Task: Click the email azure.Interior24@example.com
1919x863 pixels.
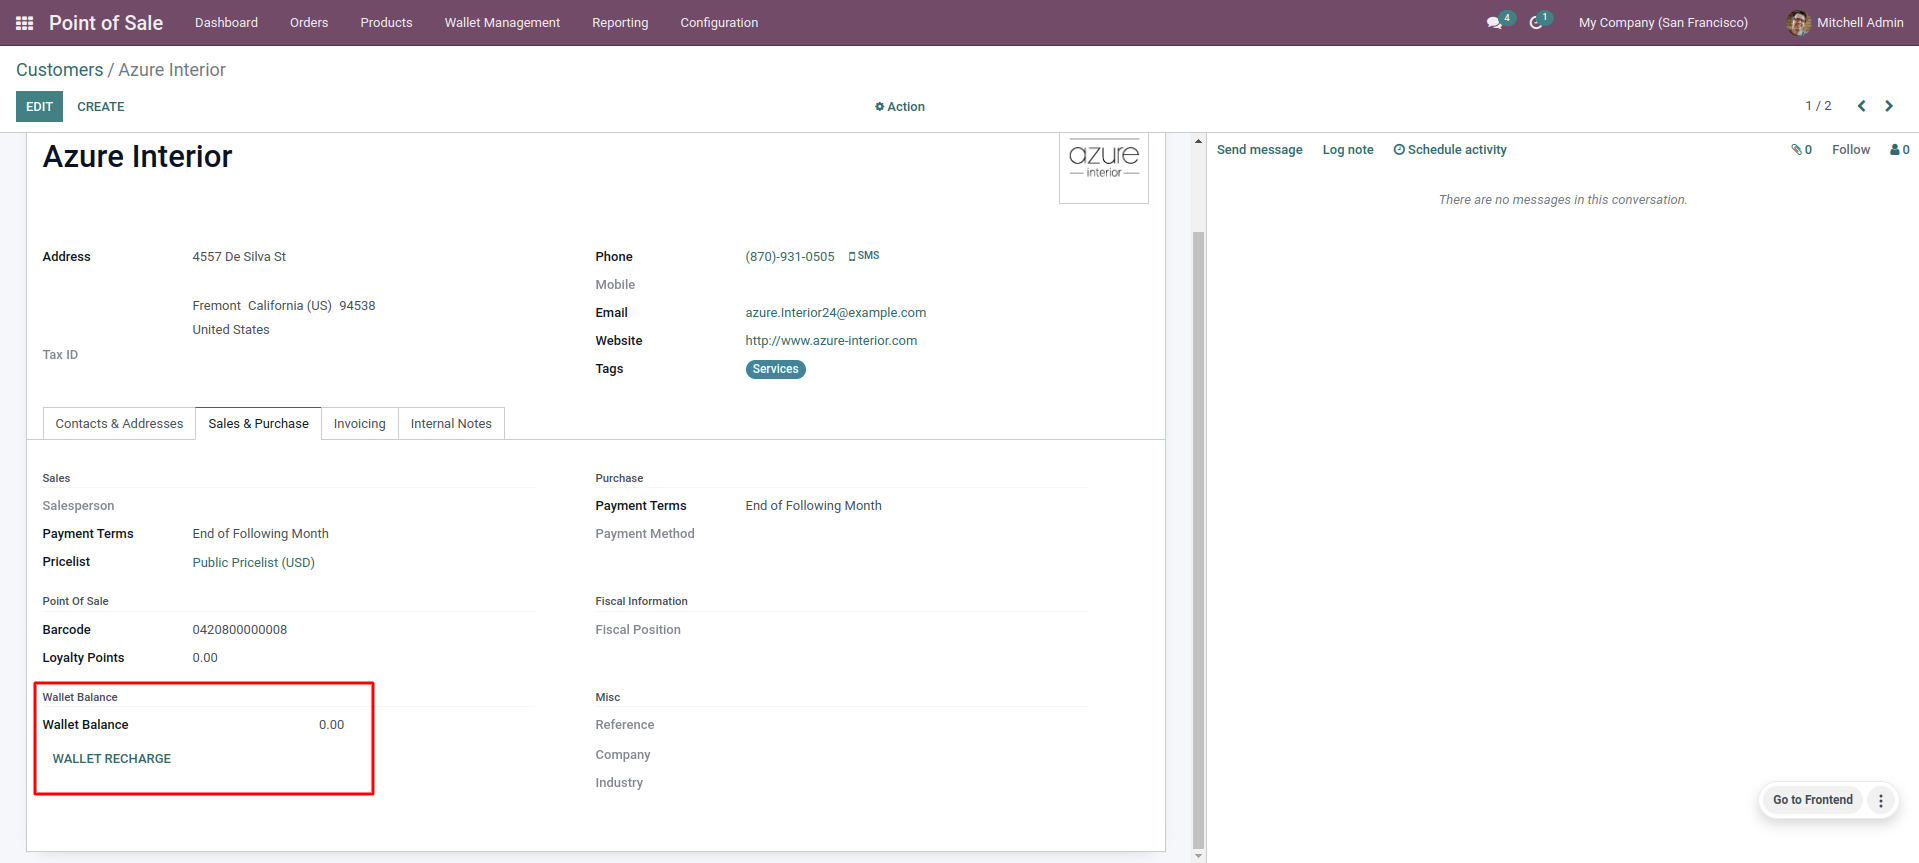Action: click(x=836, y=313)
